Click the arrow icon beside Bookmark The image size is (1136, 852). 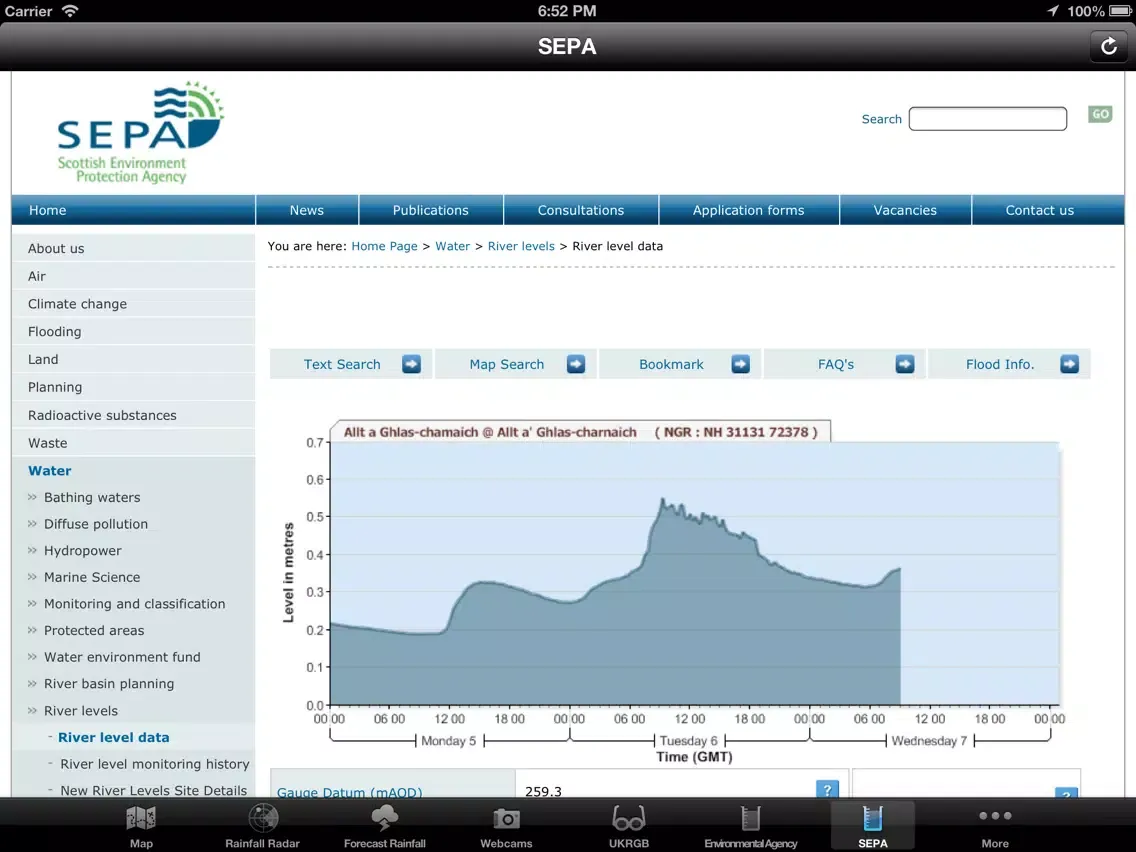tap(740, 364)
